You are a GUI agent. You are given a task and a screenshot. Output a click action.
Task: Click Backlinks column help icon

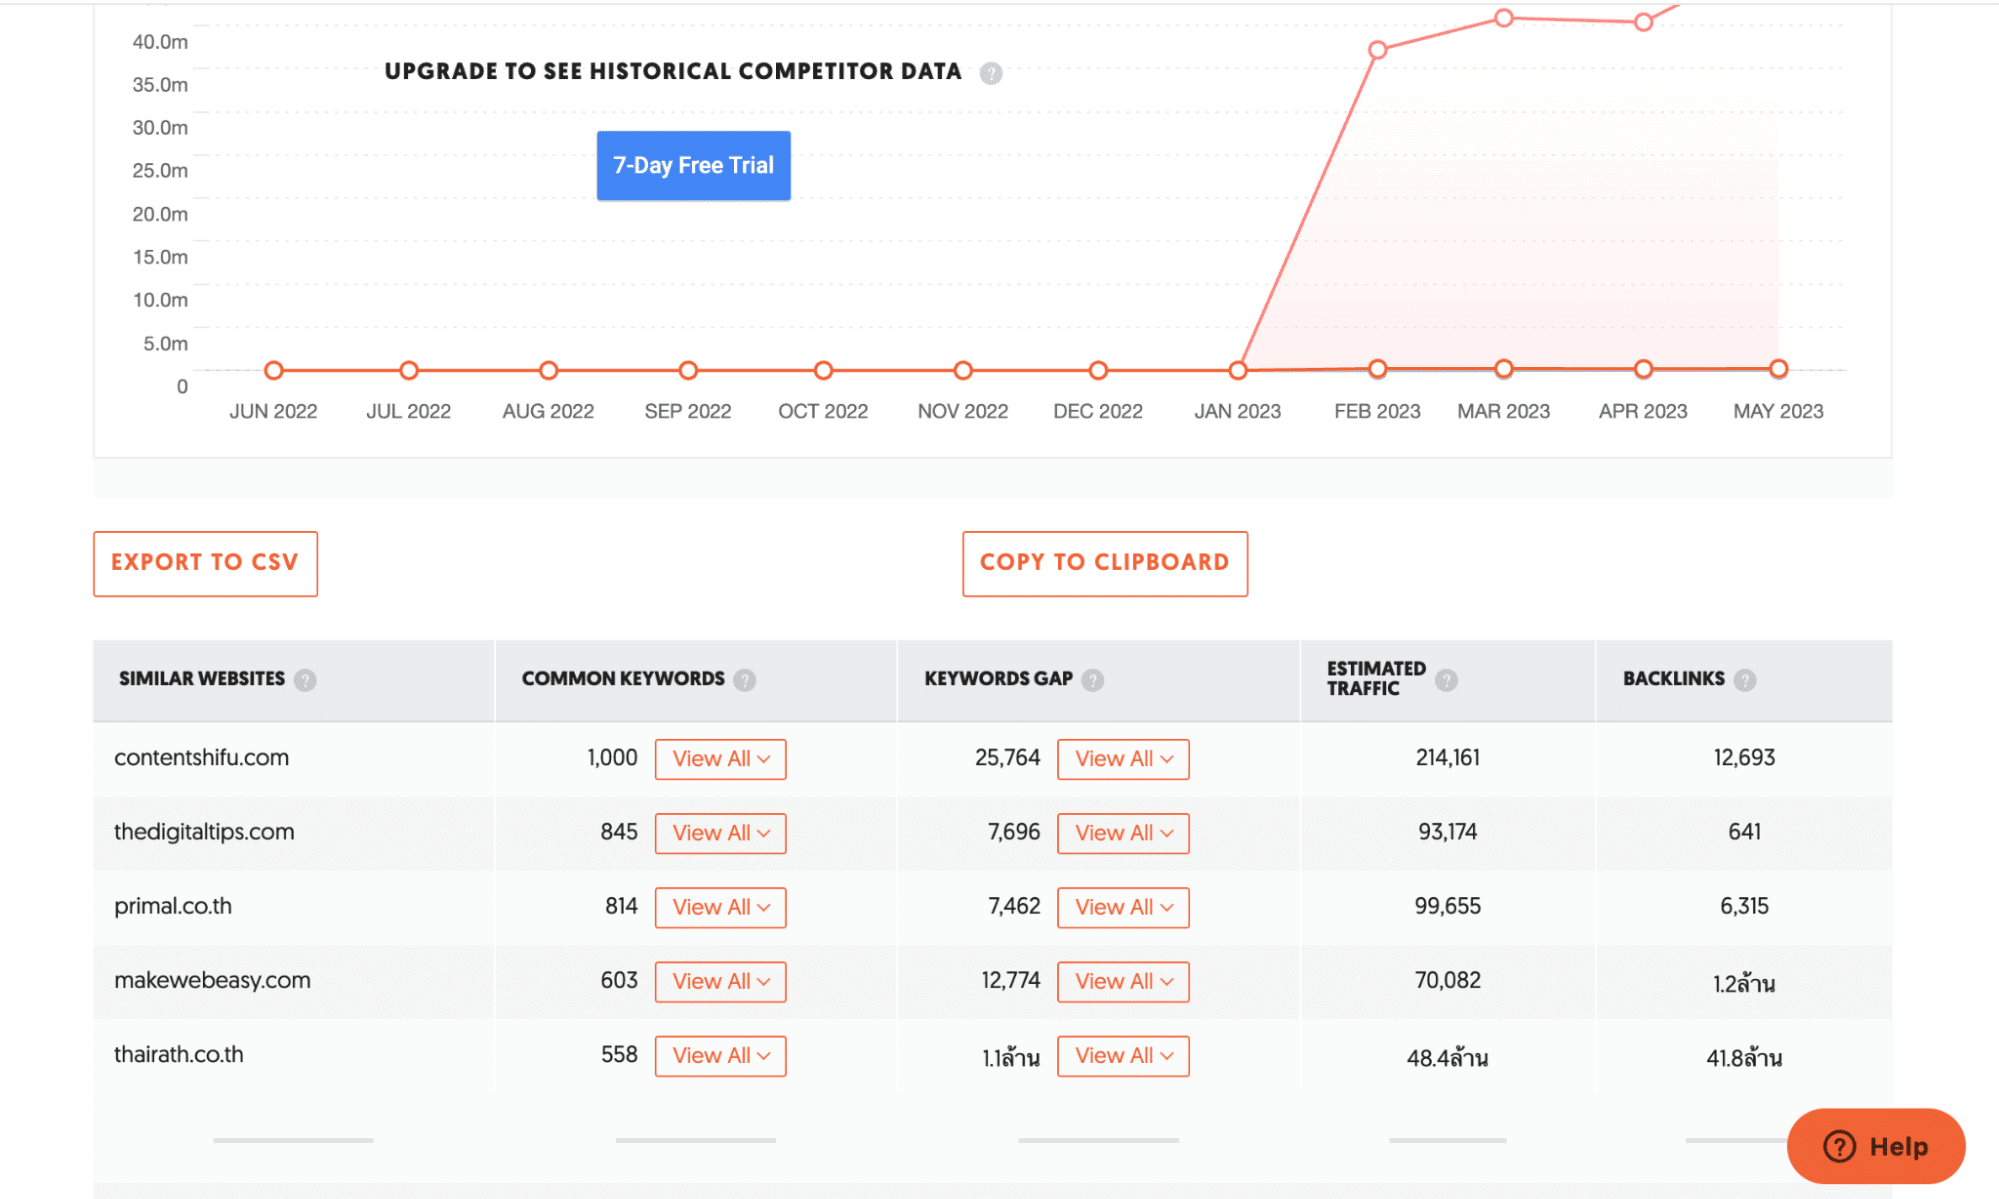(1744, 680)
